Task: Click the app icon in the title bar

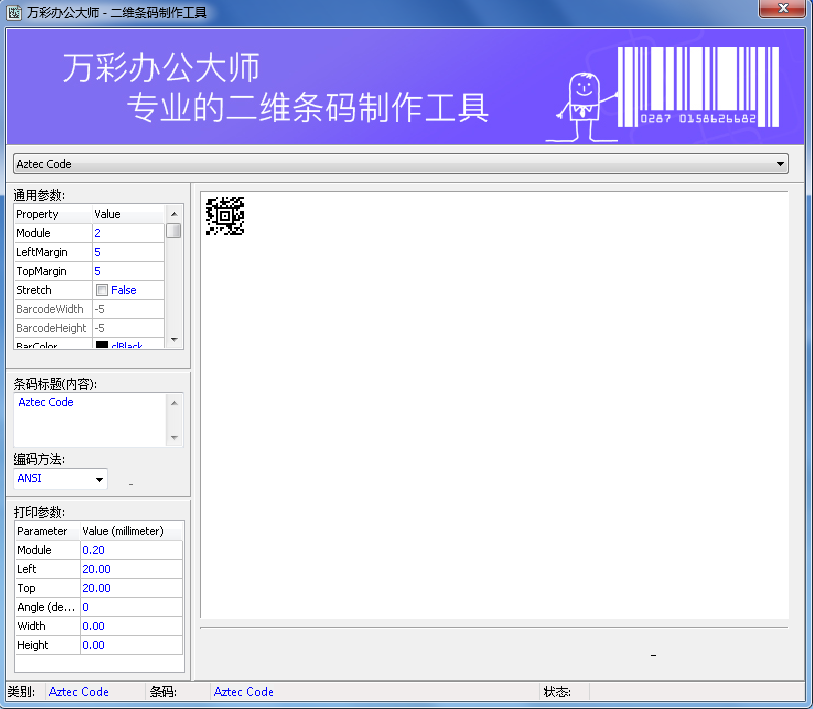Action: [14, 10]
